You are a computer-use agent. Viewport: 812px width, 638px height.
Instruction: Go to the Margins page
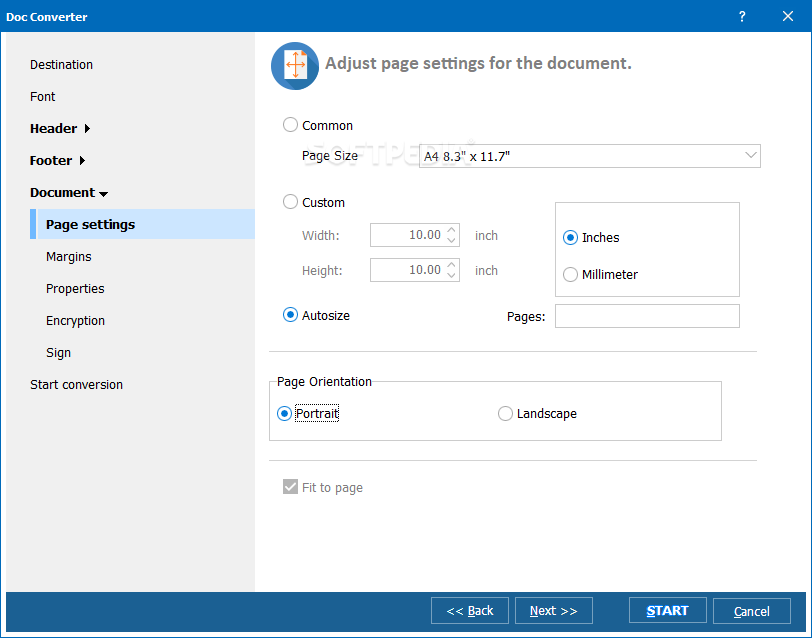68,257
